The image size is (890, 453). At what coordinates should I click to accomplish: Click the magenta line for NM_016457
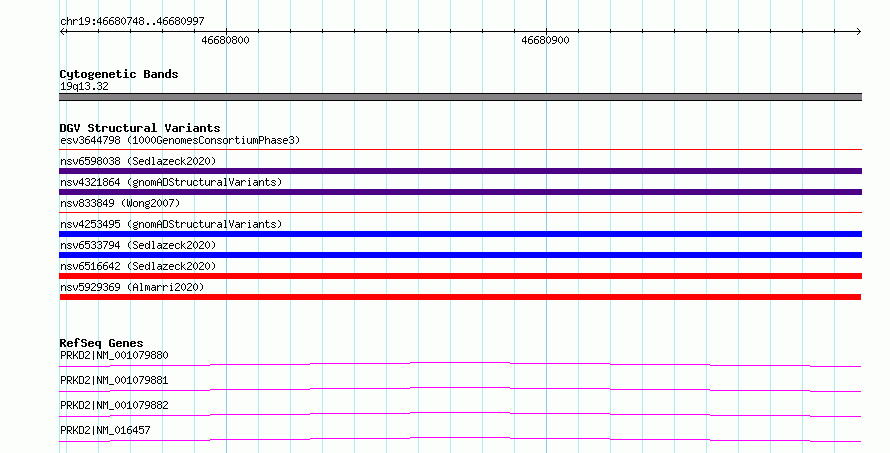click(x=460, y=439)
